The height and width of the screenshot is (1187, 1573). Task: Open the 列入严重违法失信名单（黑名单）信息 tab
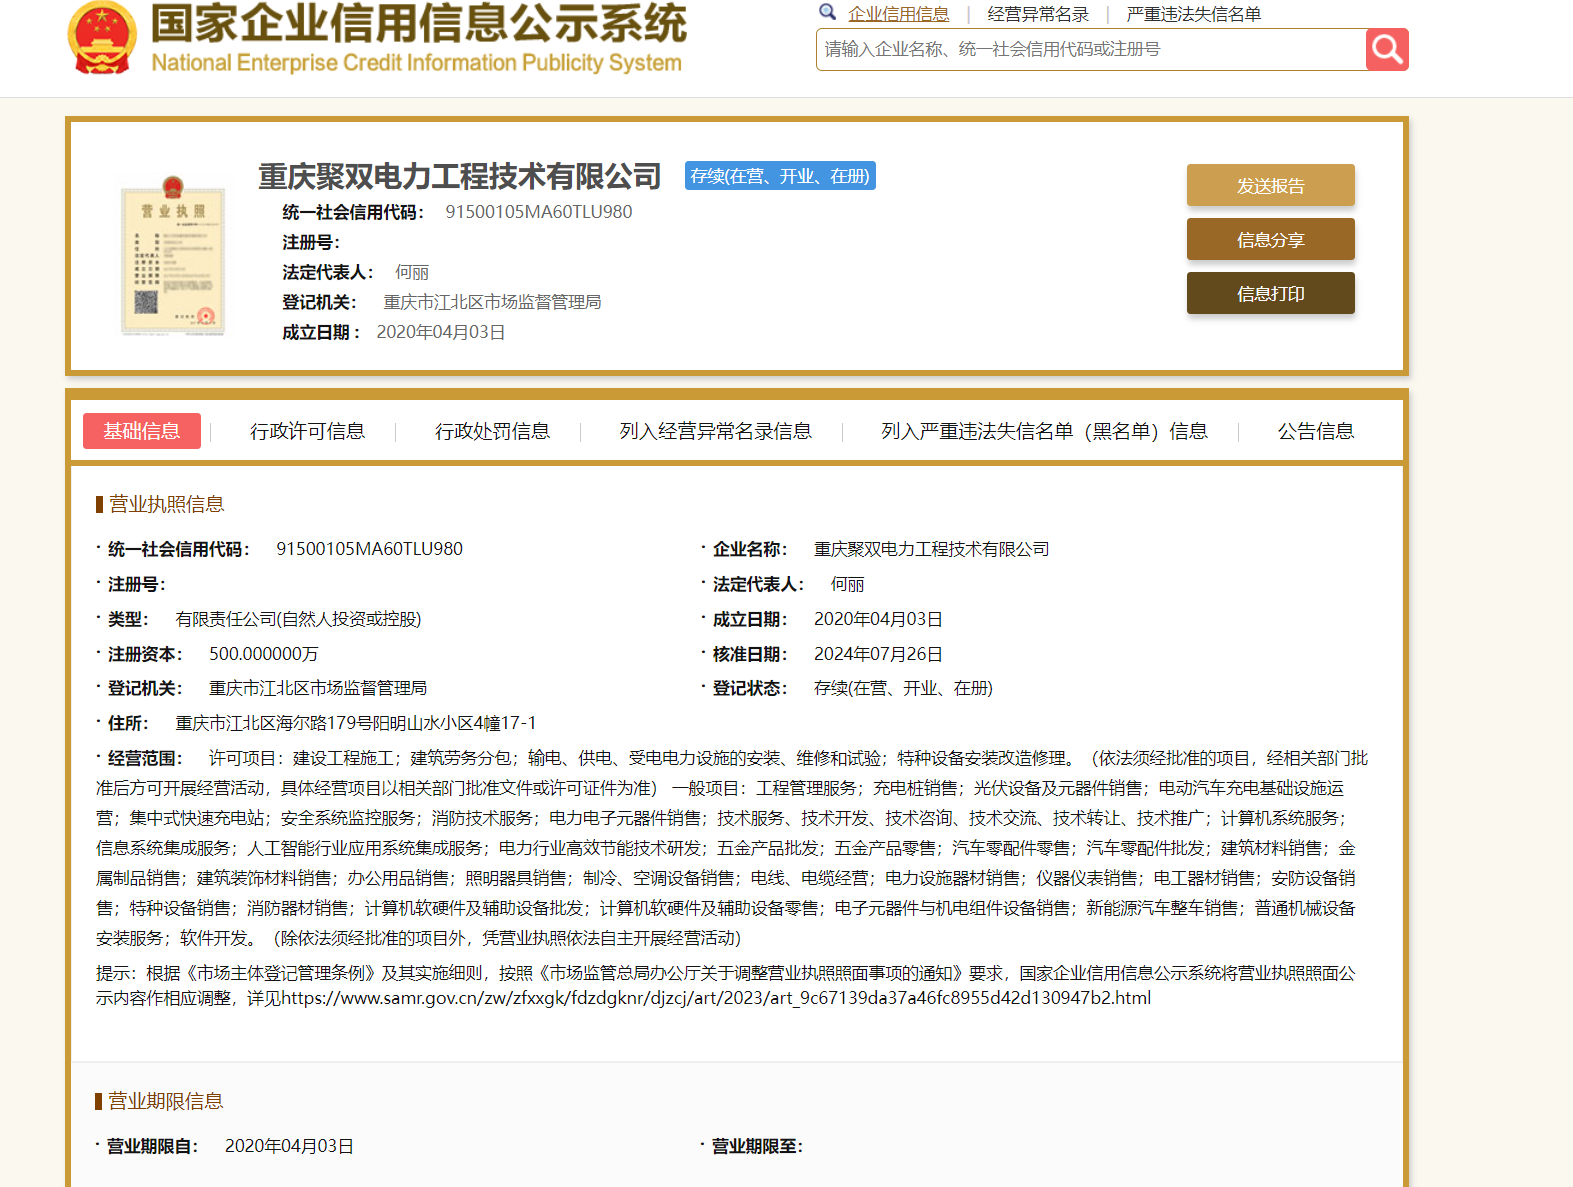(1044, 431)
